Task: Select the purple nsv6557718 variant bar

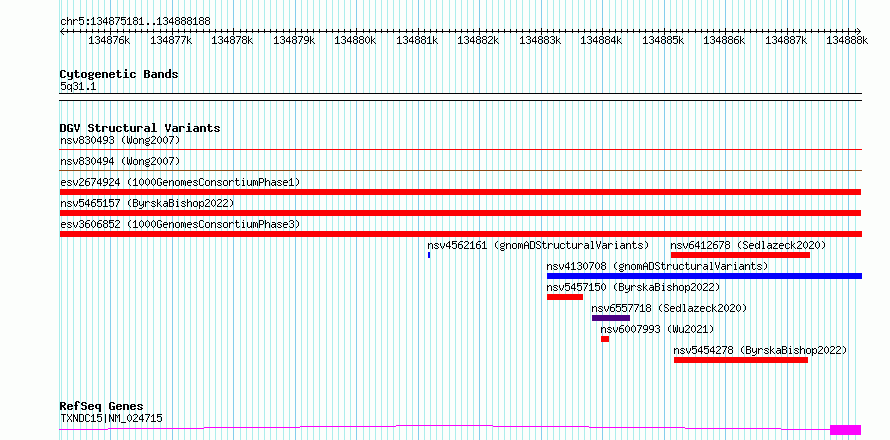Action: coord(611,318)
